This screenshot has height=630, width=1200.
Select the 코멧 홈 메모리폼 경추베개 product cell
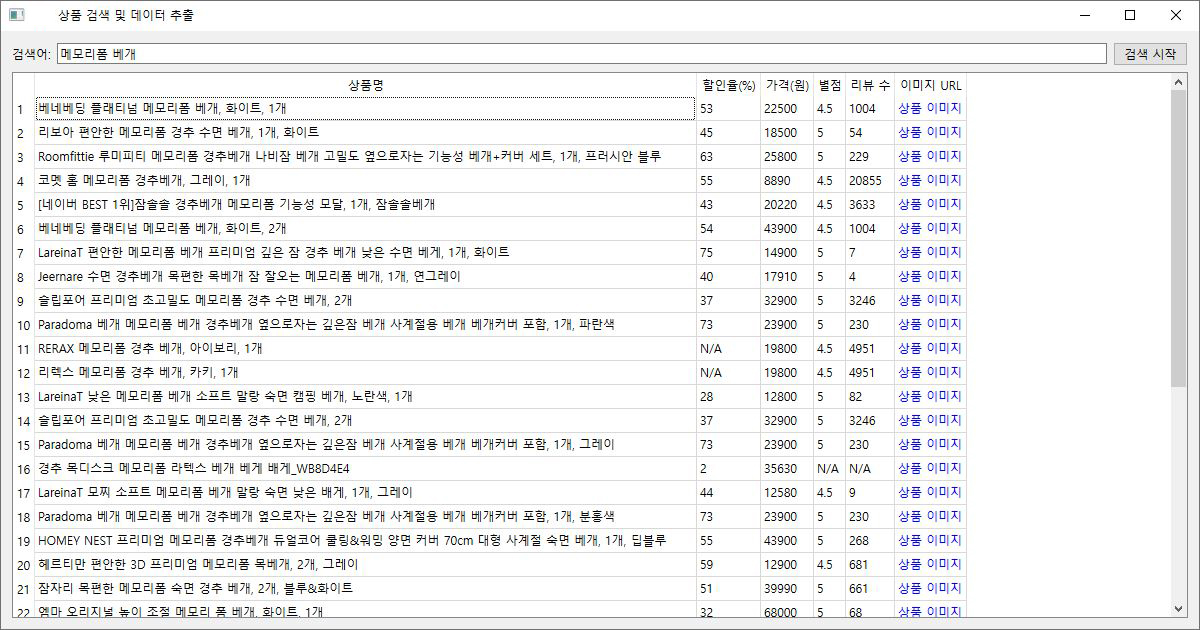click(365, 180)
